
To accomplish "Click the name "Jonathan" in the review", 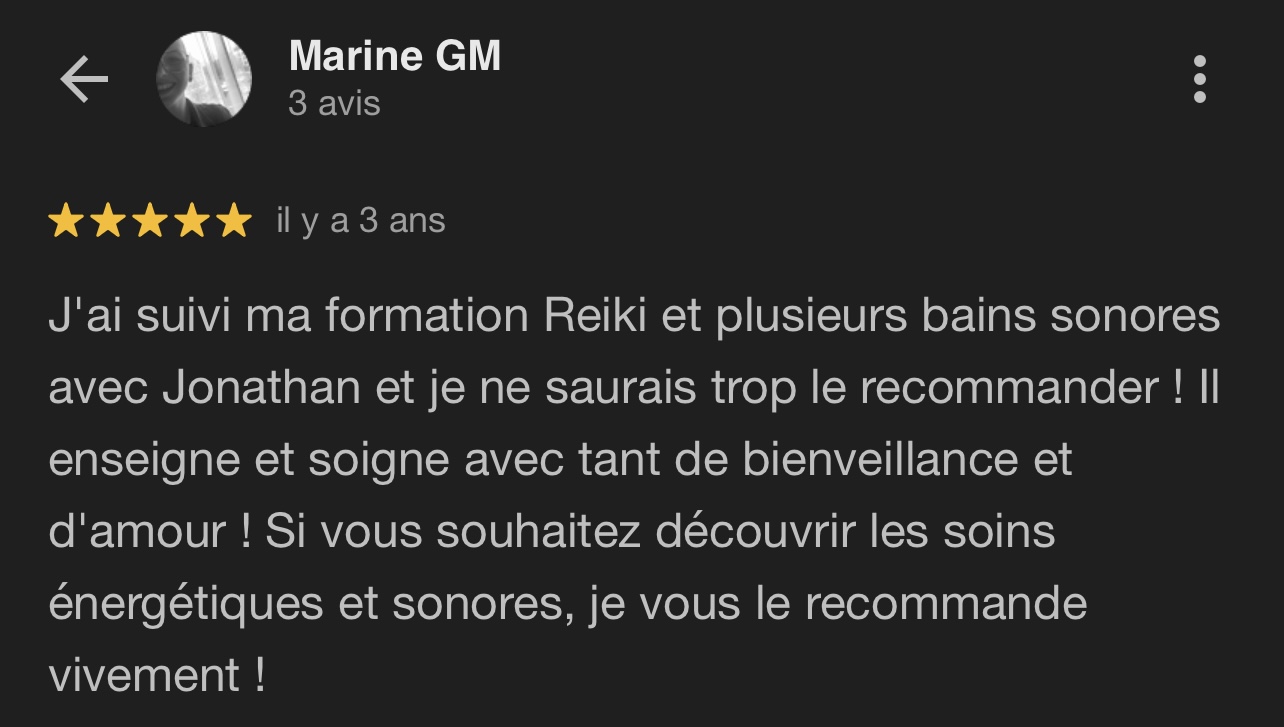I will coord(261,388).
